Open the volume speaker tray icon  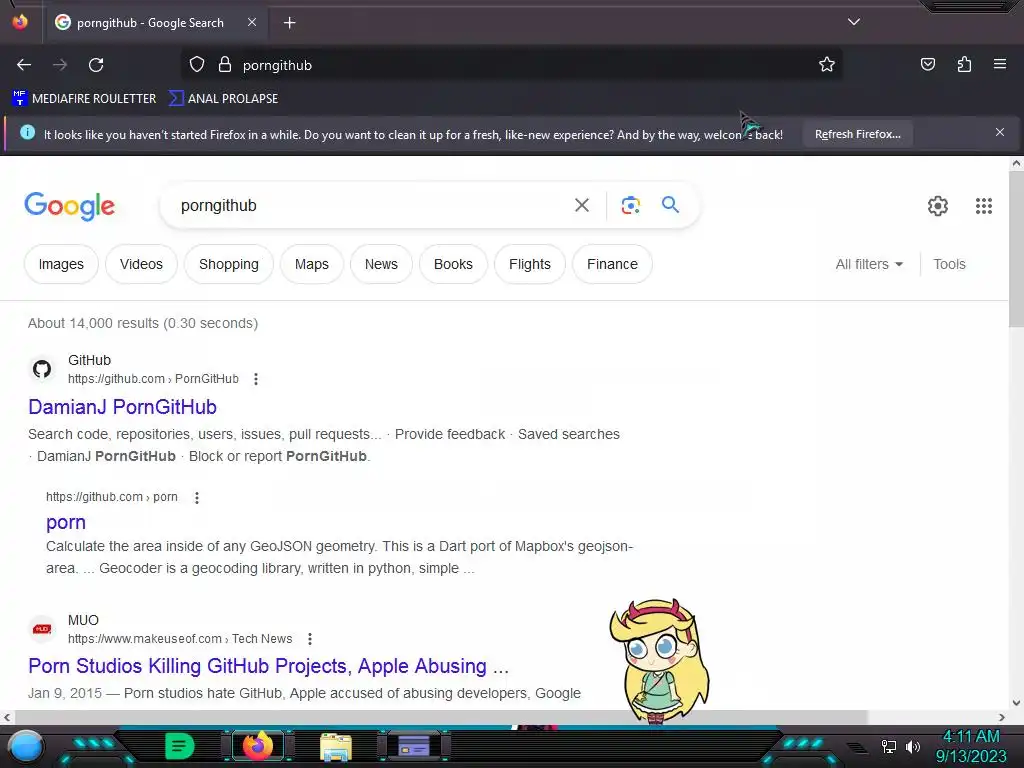[x=913, y=746]
